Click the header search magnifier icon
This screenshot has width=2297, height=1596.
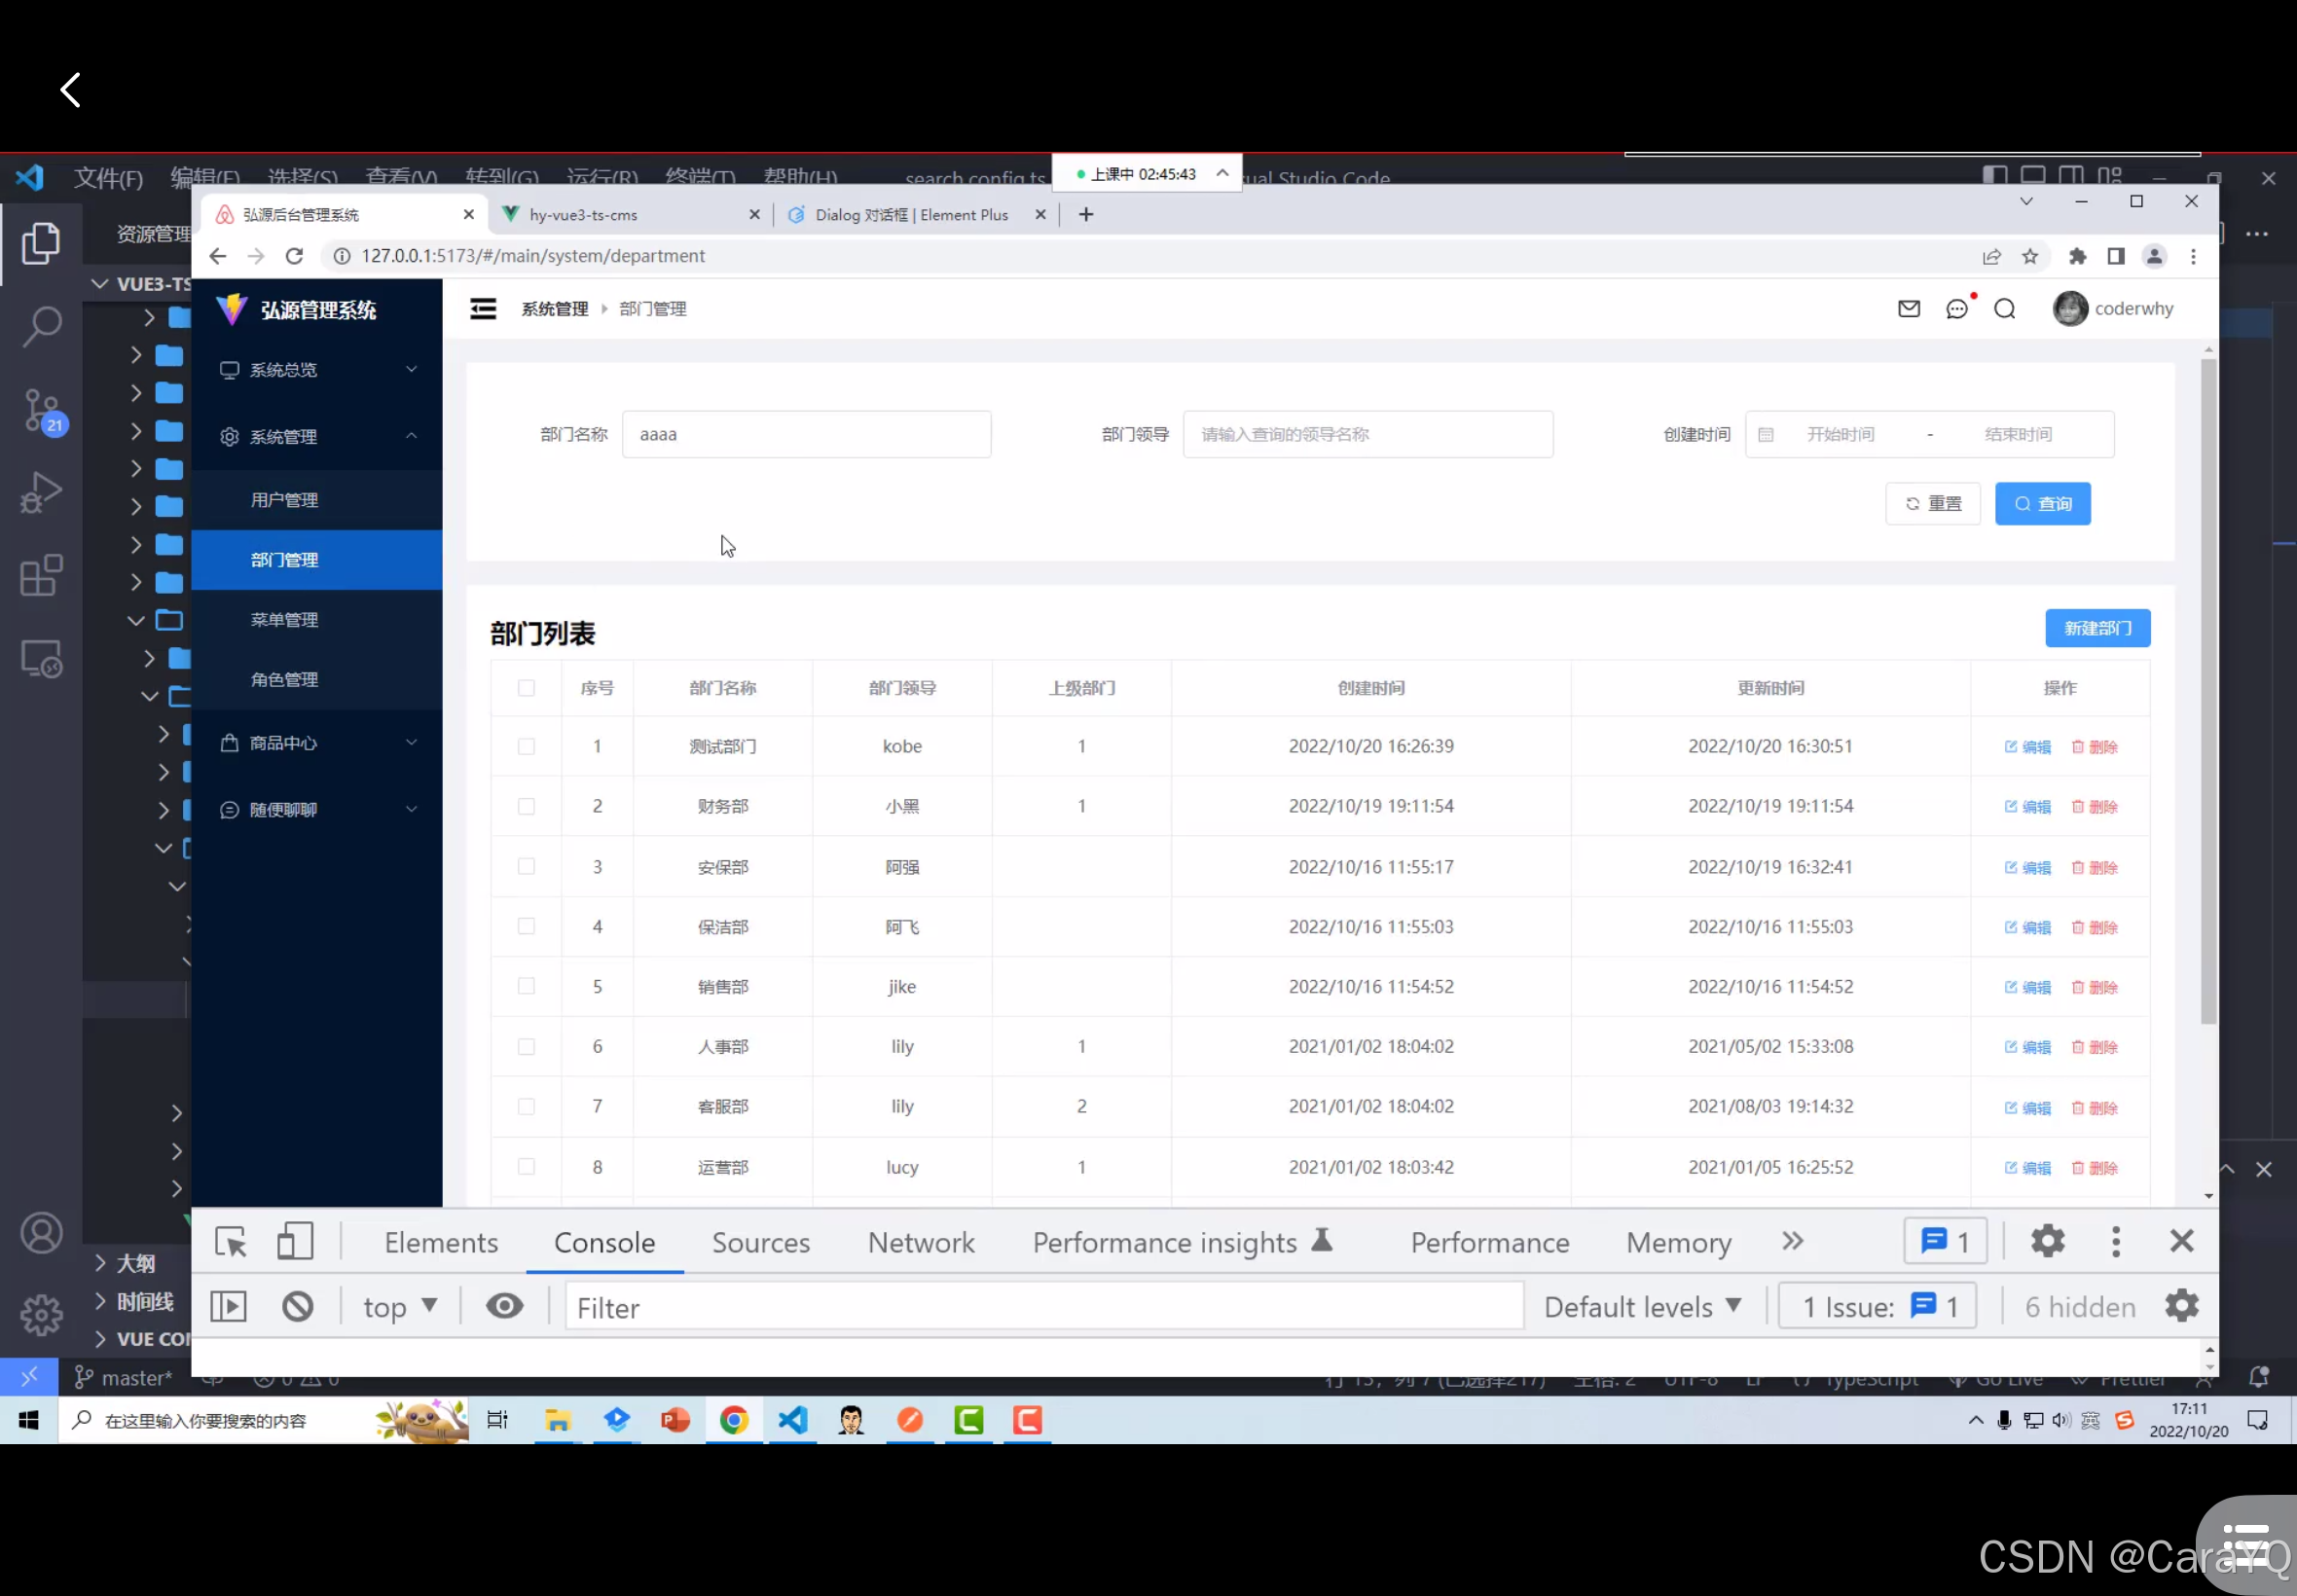2004,309
